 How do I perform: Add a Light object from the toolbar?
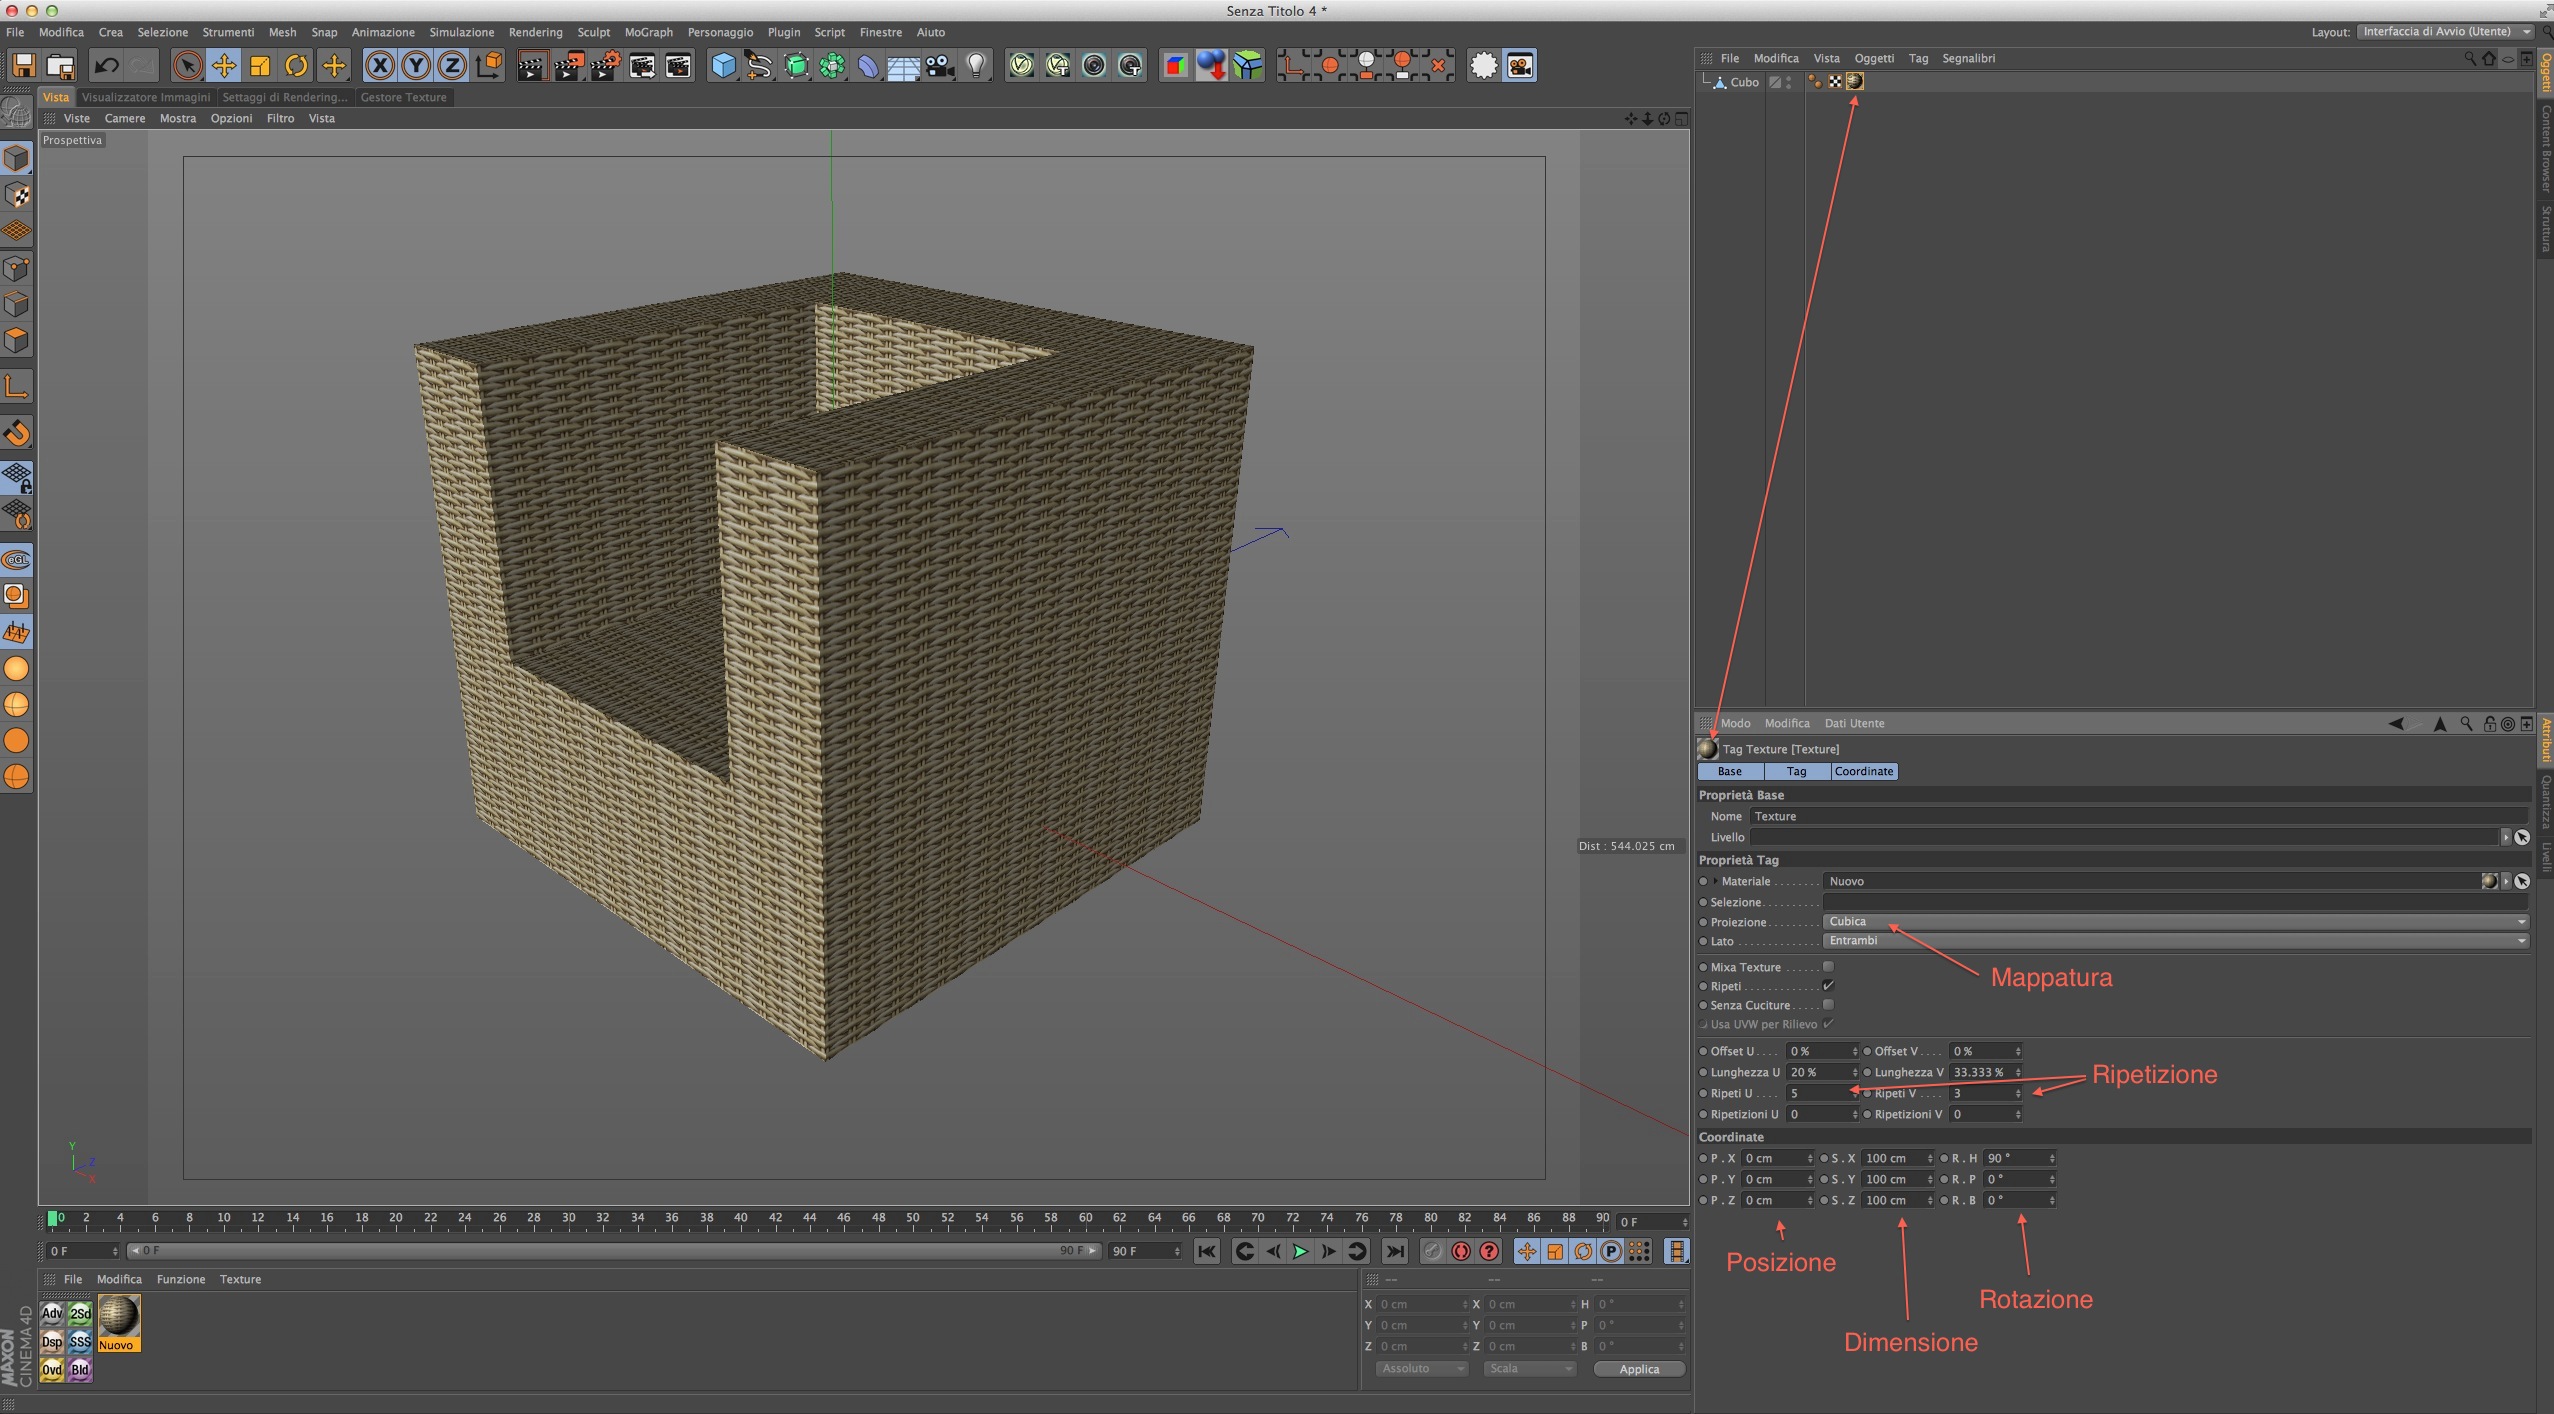976,66
